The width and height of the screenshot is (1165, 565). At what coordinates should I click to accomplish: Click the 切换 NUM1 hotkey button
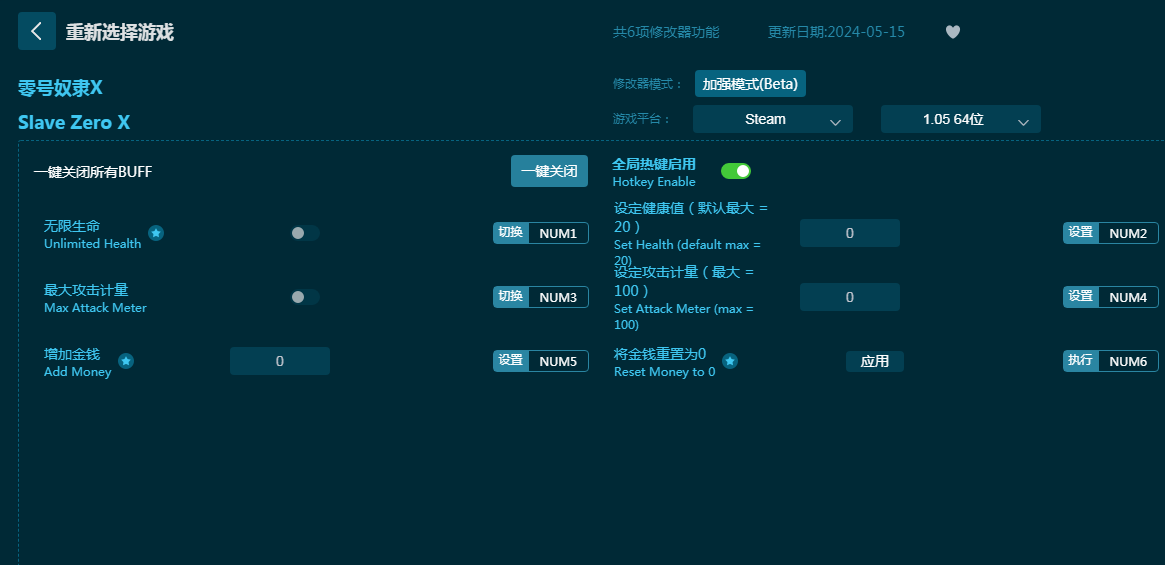pos(541,233)
